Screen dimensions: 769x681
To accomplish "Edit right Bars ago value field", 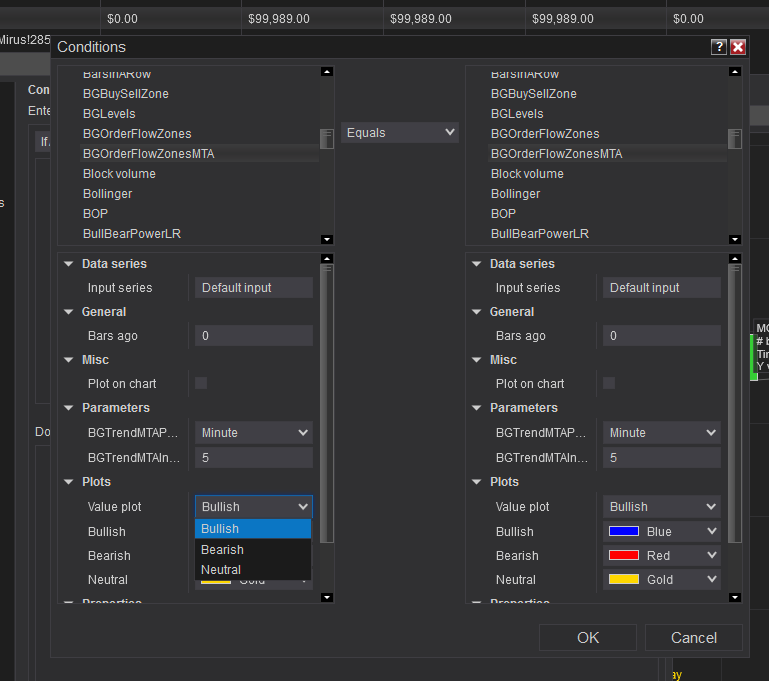I will (x=662, y=336).
